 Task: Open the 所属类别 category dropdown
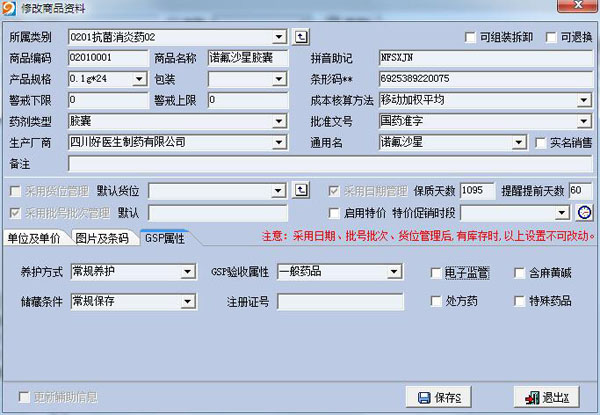(279, 37)
